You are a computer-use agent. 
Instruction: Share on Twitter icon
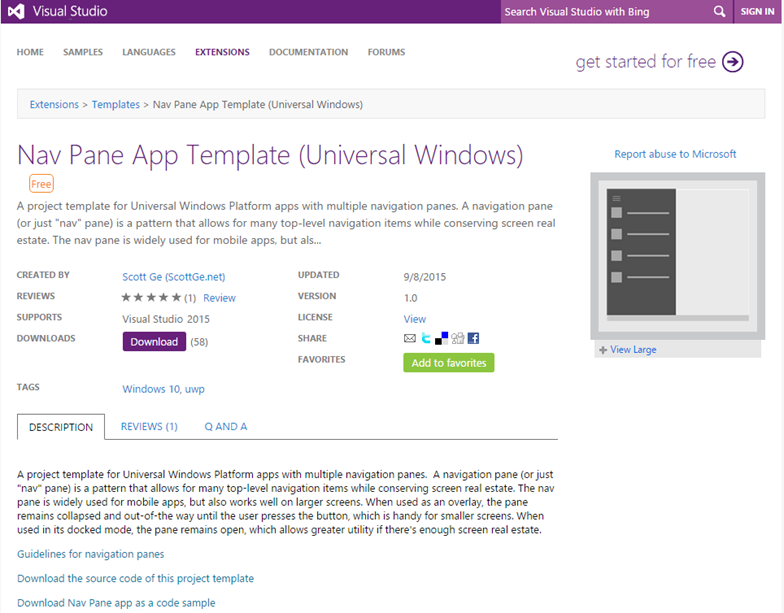[426, 338]
